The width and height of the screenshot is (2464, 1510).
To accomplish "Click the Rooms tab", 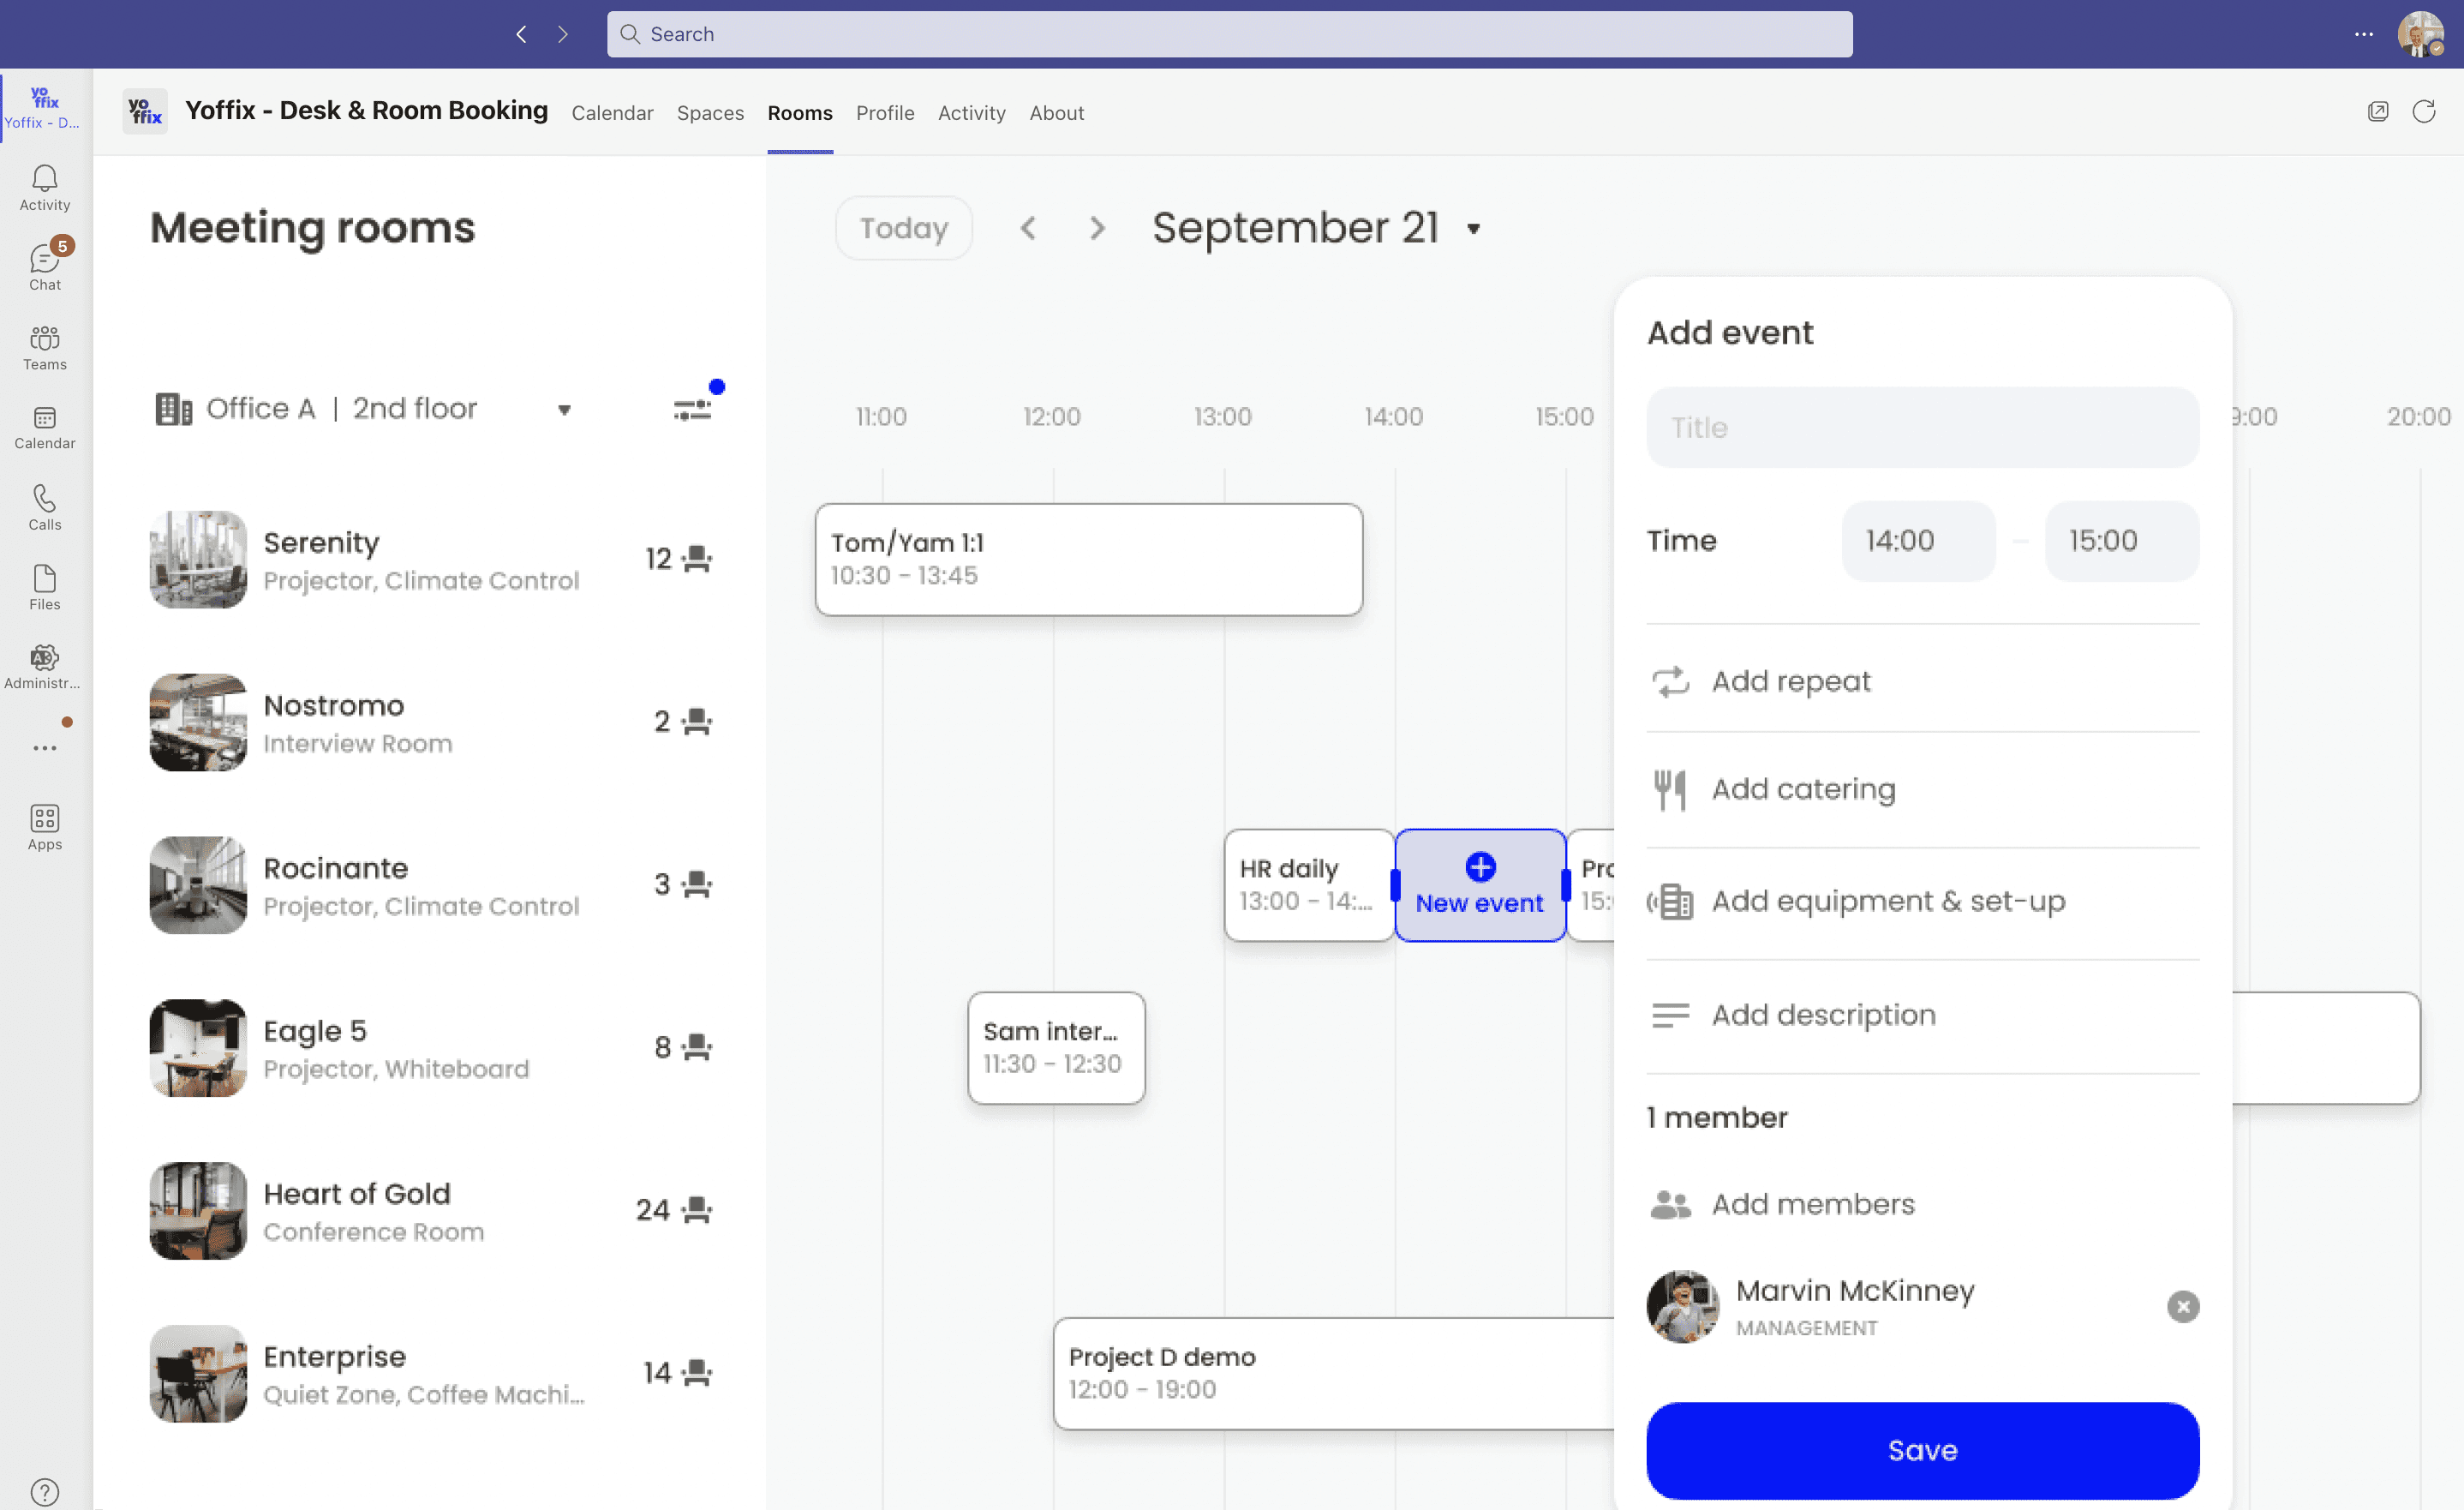I will pyautogui.click(x=799, y=109).
